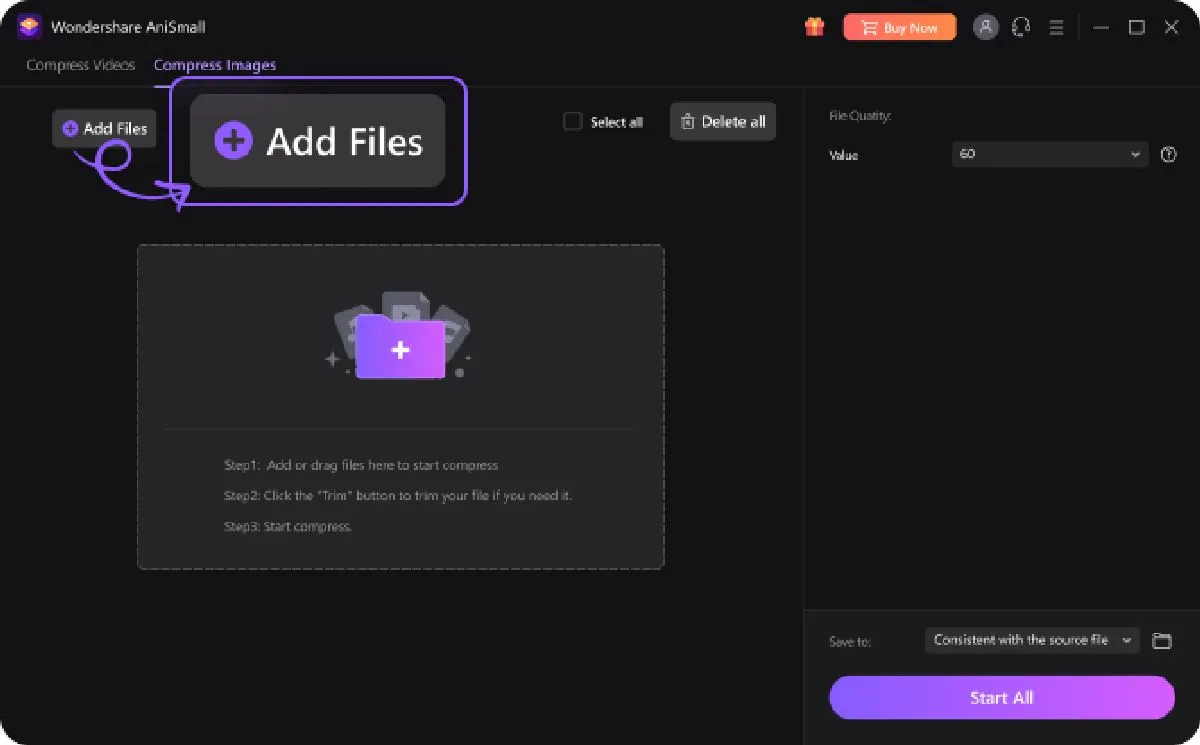Minimize the AniSmall window
This screenshot has width=1200, height=745.
1102,28
